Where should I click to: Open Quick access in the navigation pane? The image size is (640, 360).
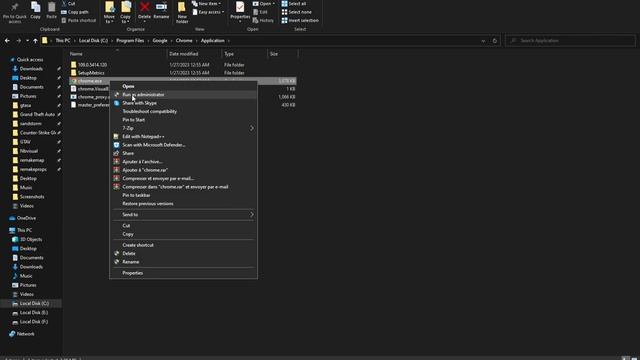30,60
